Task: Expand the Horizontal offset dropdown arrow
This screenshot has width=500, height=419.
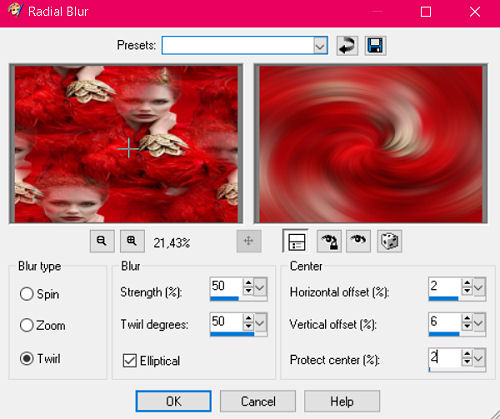Action: tap(479, 287)
